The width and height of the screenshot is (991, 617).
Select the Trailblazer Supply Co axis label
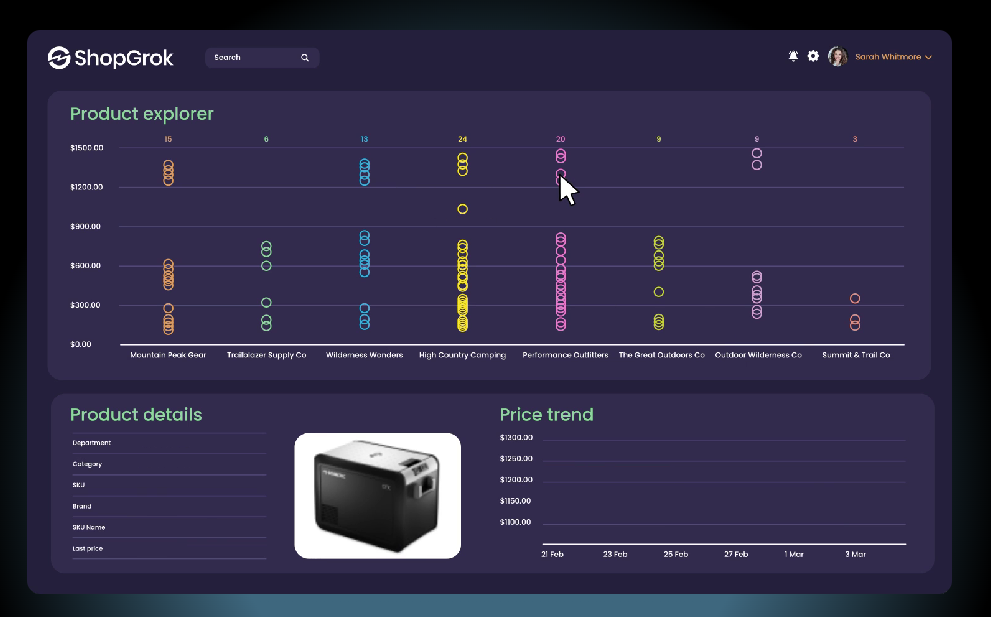(267, 355)
